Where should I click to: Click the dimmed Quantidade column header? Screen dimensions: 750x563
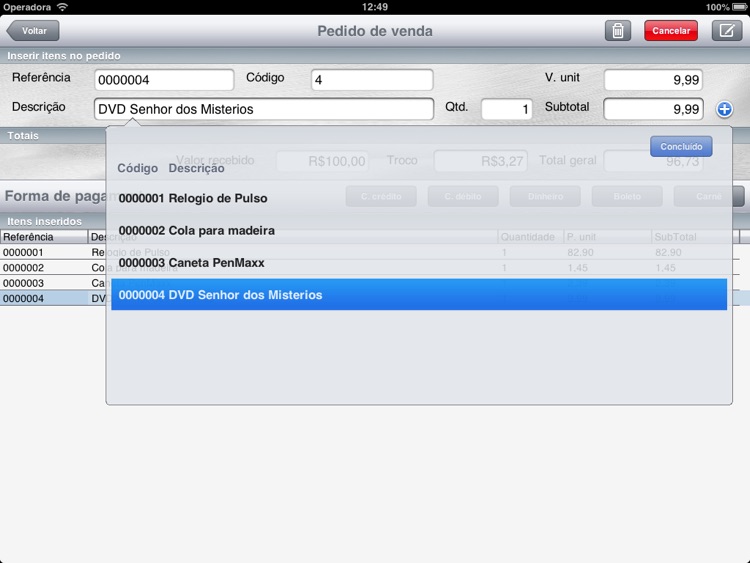coord(530,237)
